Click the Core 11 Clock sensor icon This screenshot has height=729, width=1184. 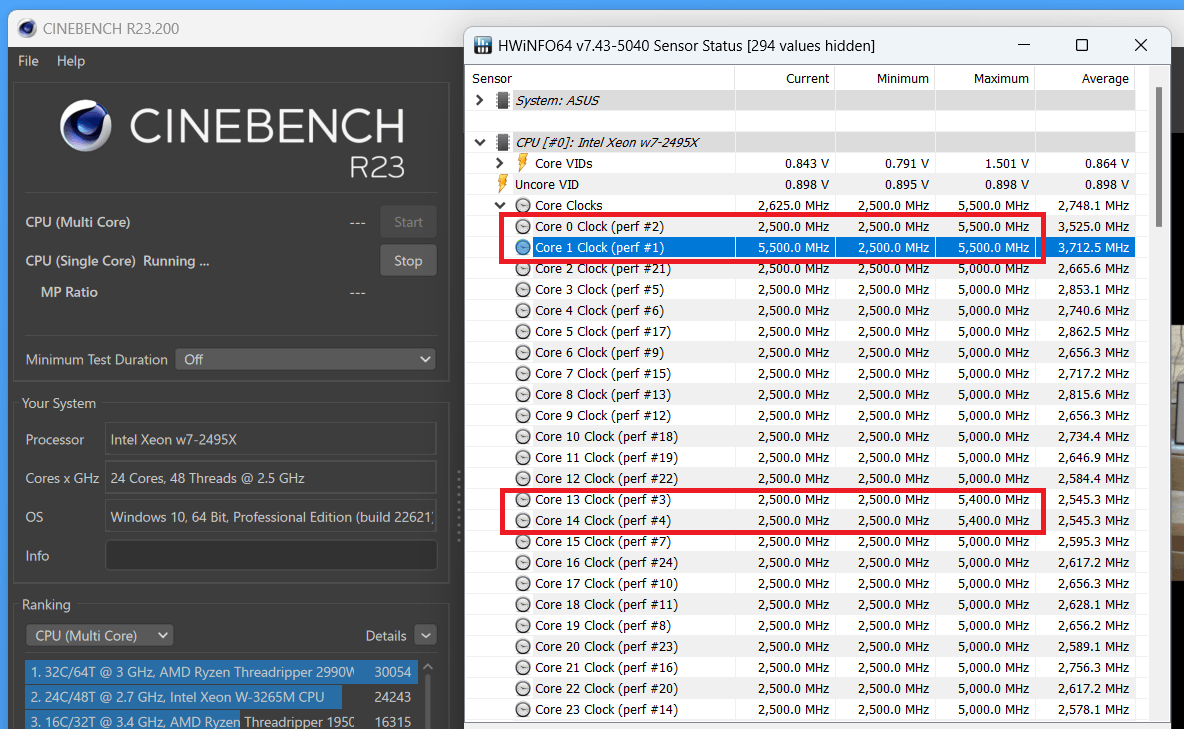[523, 458]
